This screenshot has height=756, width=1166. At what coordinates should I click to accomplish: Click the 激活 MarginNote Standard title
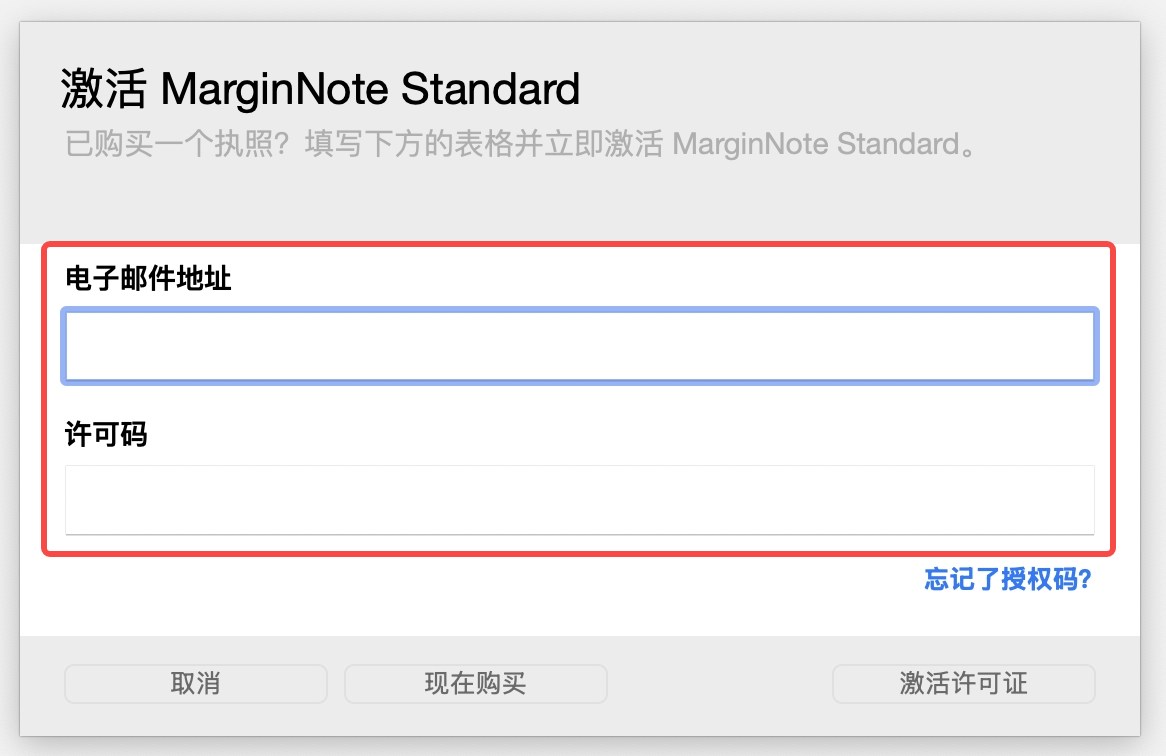coord(320,89)
